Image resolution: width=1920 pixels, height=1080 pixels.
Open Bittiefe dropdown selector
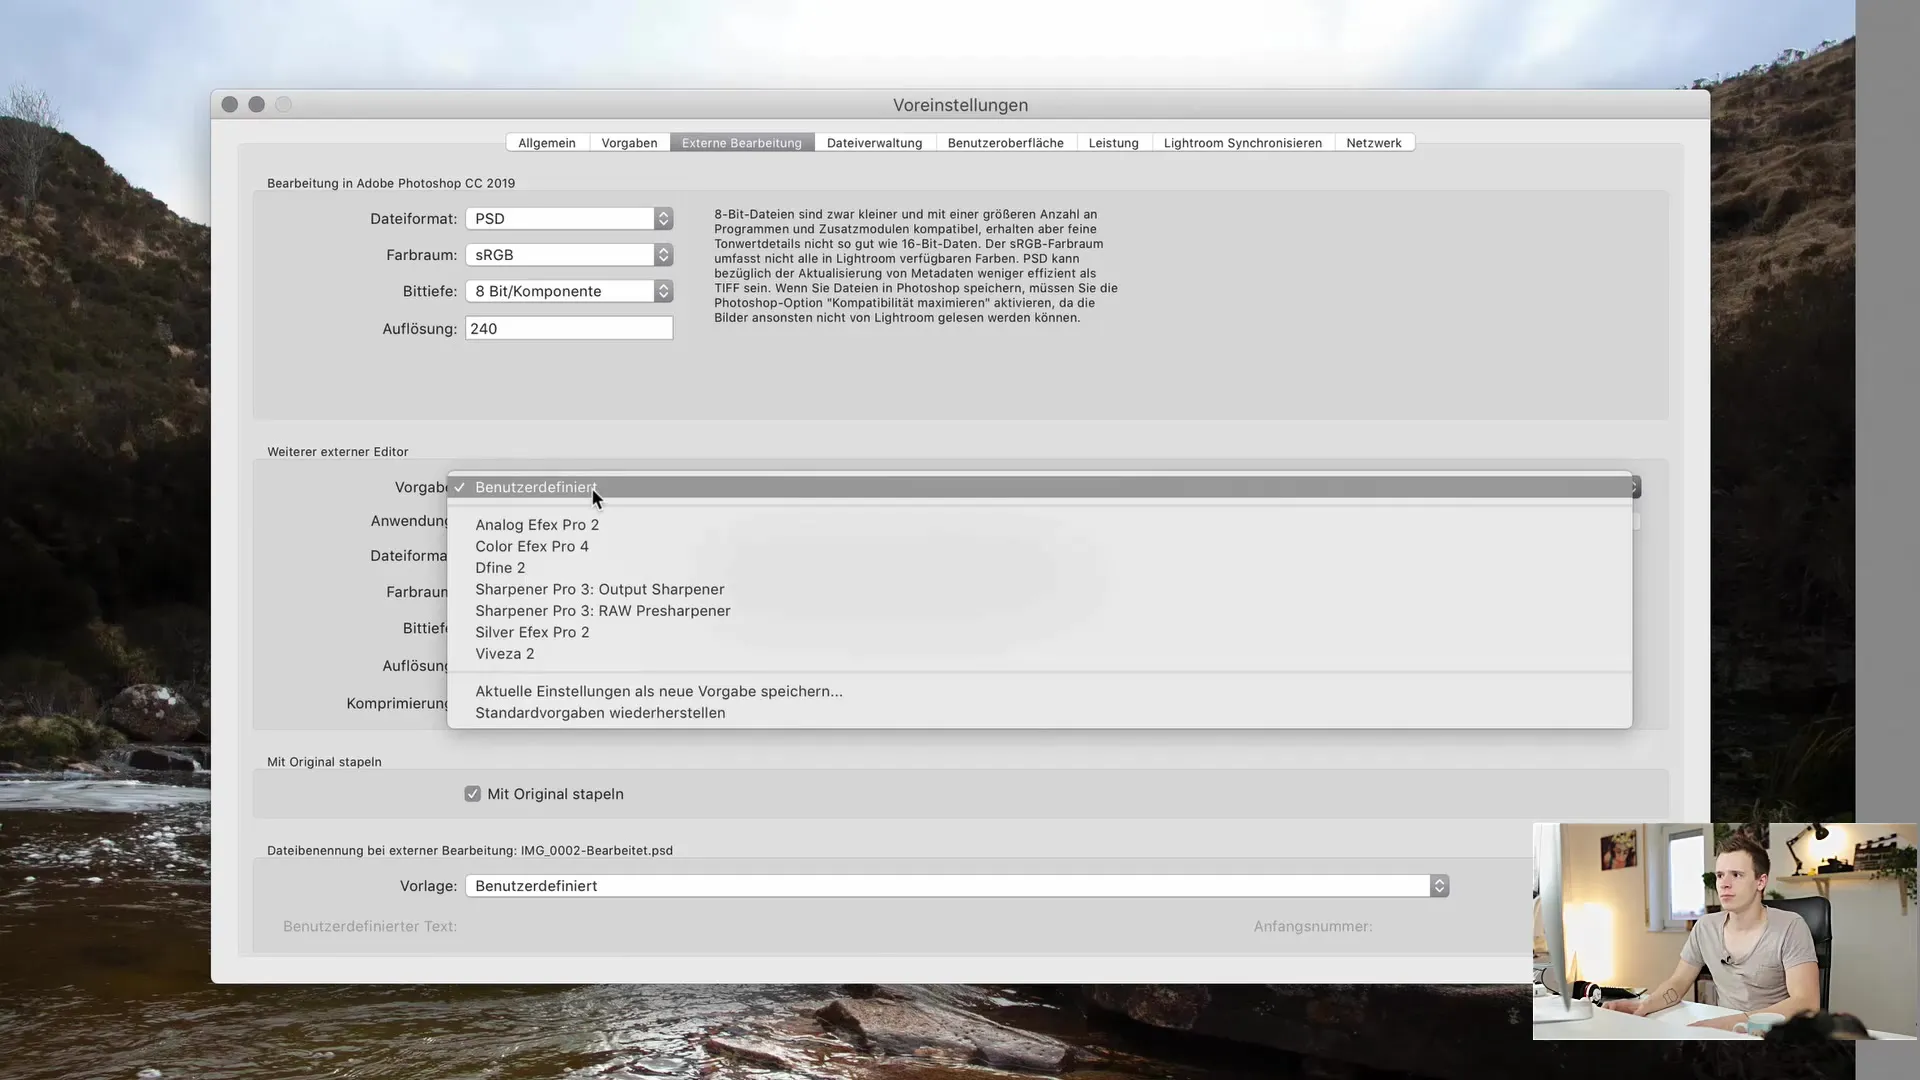[663, 290]
